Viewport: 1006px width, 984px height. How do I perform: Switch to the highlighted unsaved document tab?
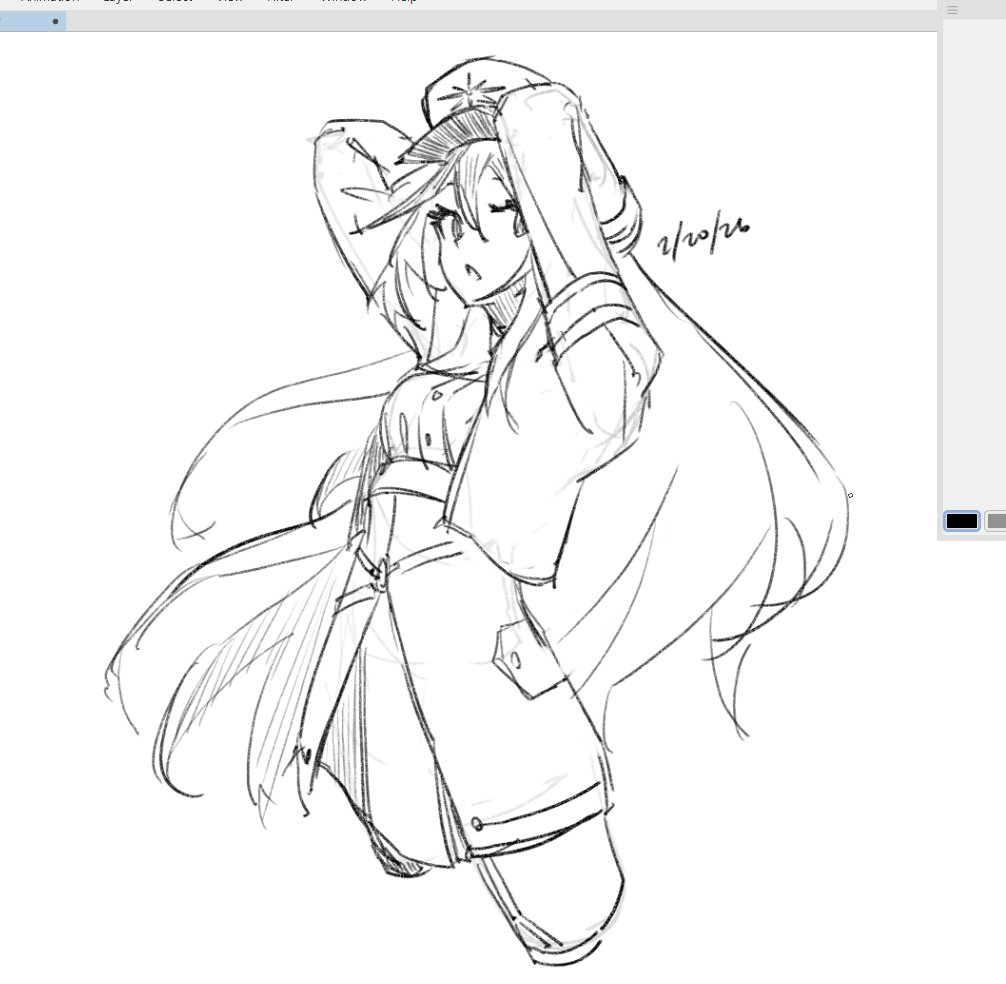click(x=32, y=21)
